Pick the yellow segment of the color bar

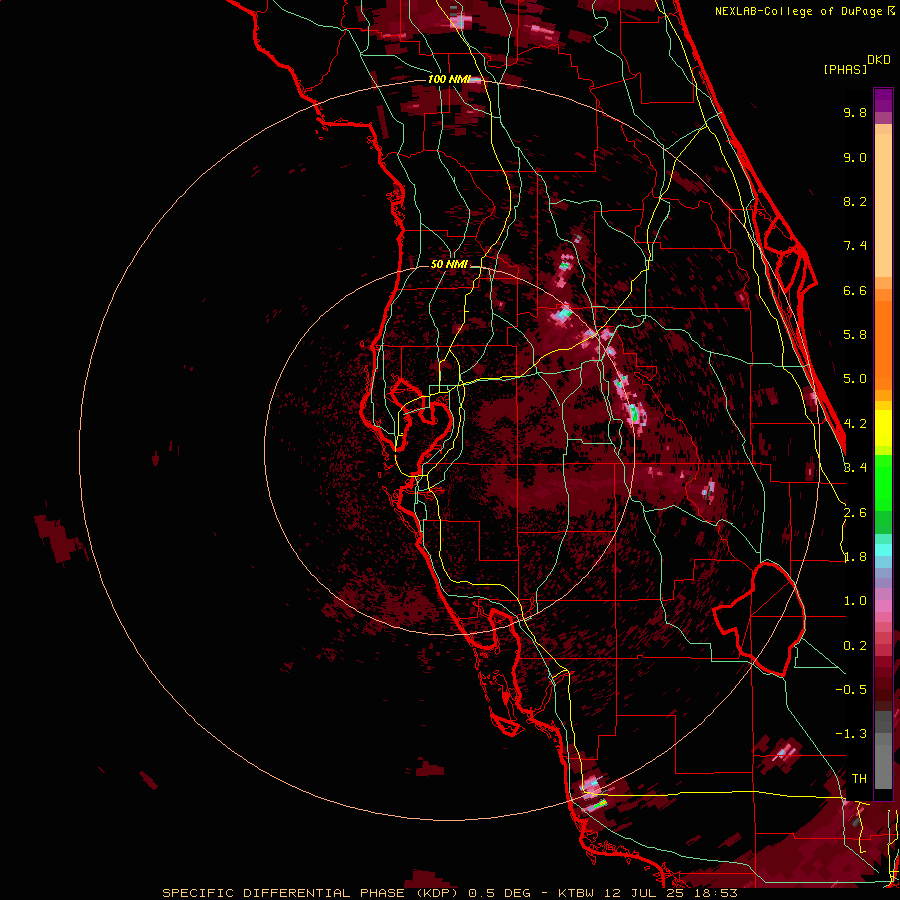883,428
